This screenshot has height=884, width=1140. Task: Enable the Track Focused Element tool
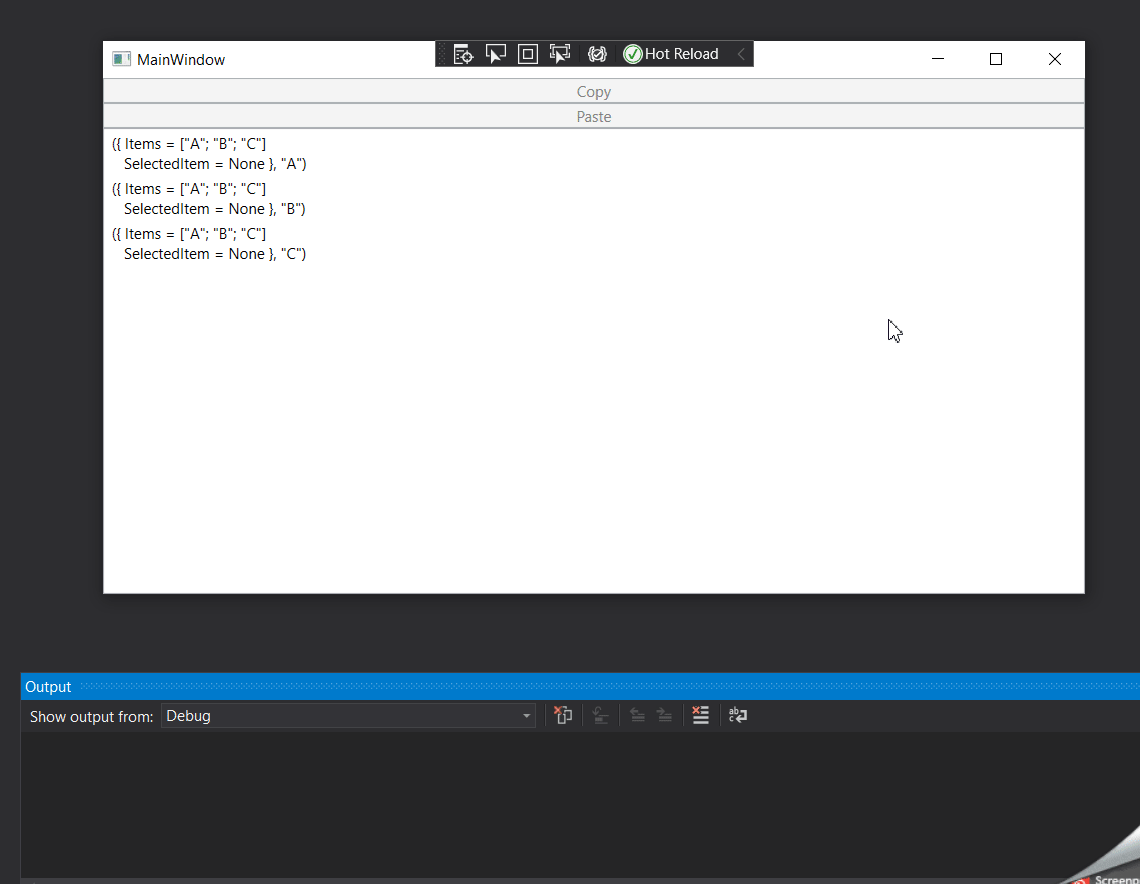click(560, 54)
